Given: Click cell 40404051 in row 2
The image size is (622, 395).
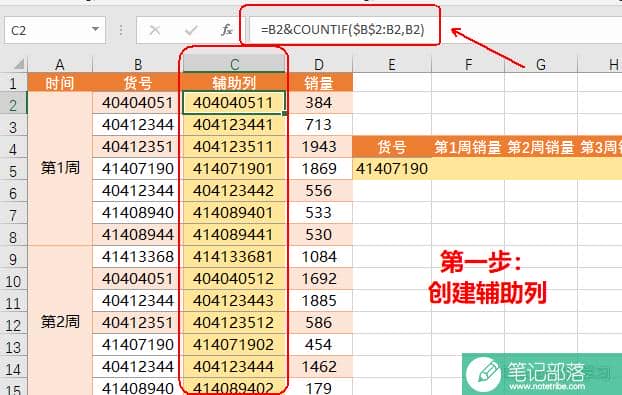Looking at the screenshot, I should [x=138, y=103].
